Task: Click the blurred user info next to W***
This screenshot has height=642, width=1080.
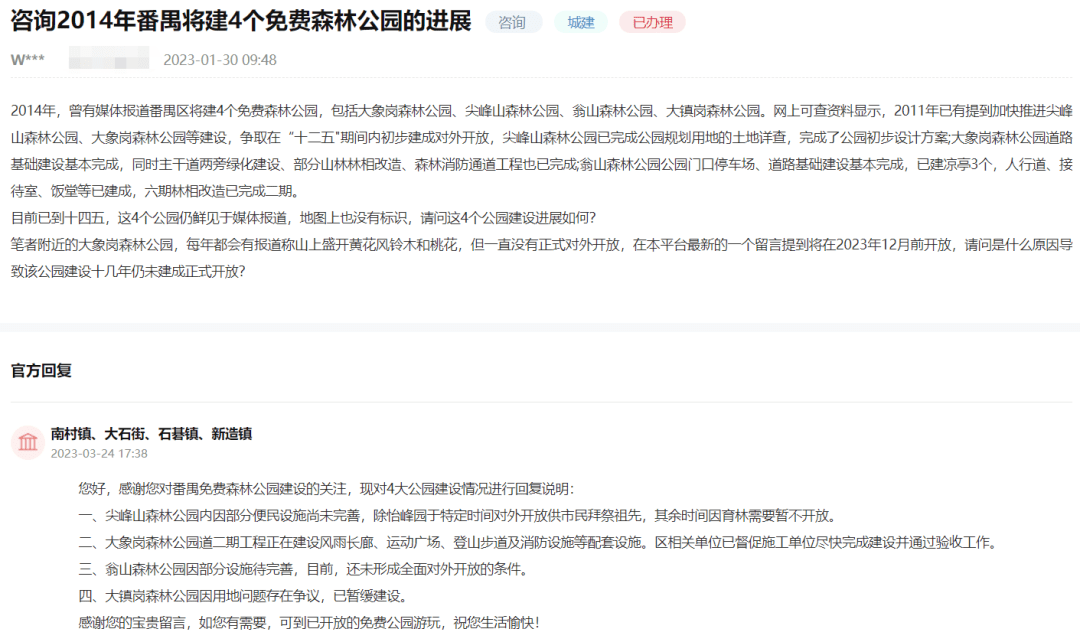Action: click(x=108, y=59)
